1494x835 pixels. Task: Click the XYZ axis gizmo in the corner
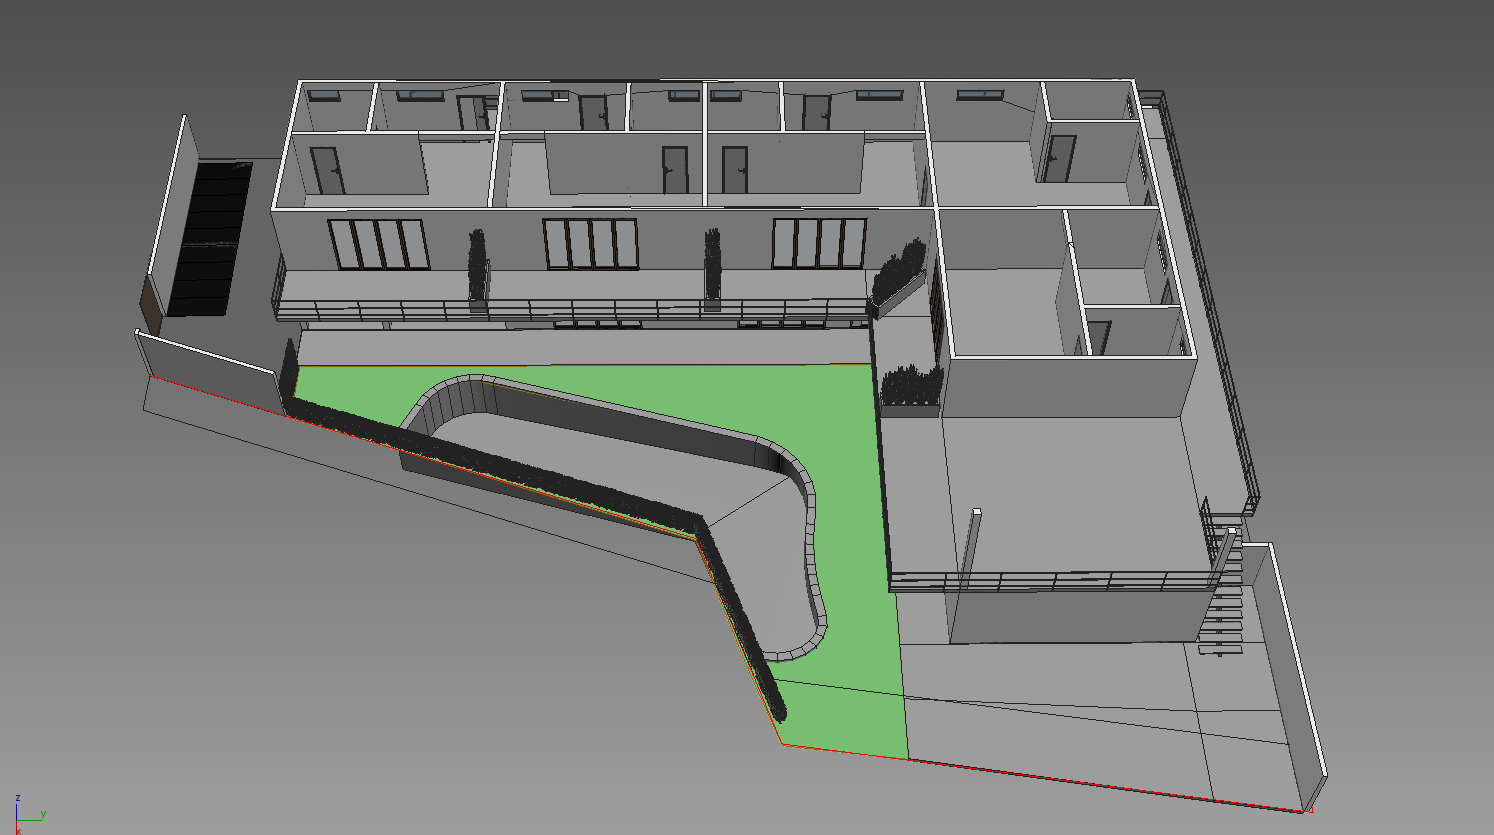[25, 815]
